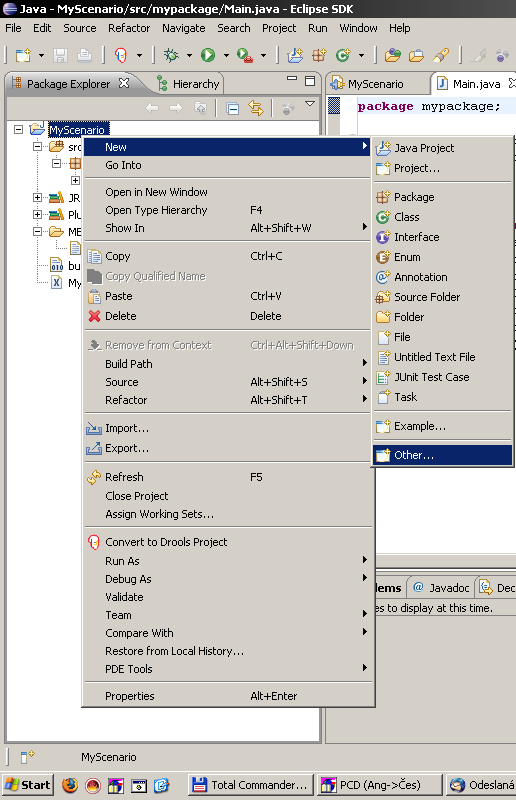The image size is (516, 800).
Task: Maximize the Package Explorer view
Action: (310, 81)
